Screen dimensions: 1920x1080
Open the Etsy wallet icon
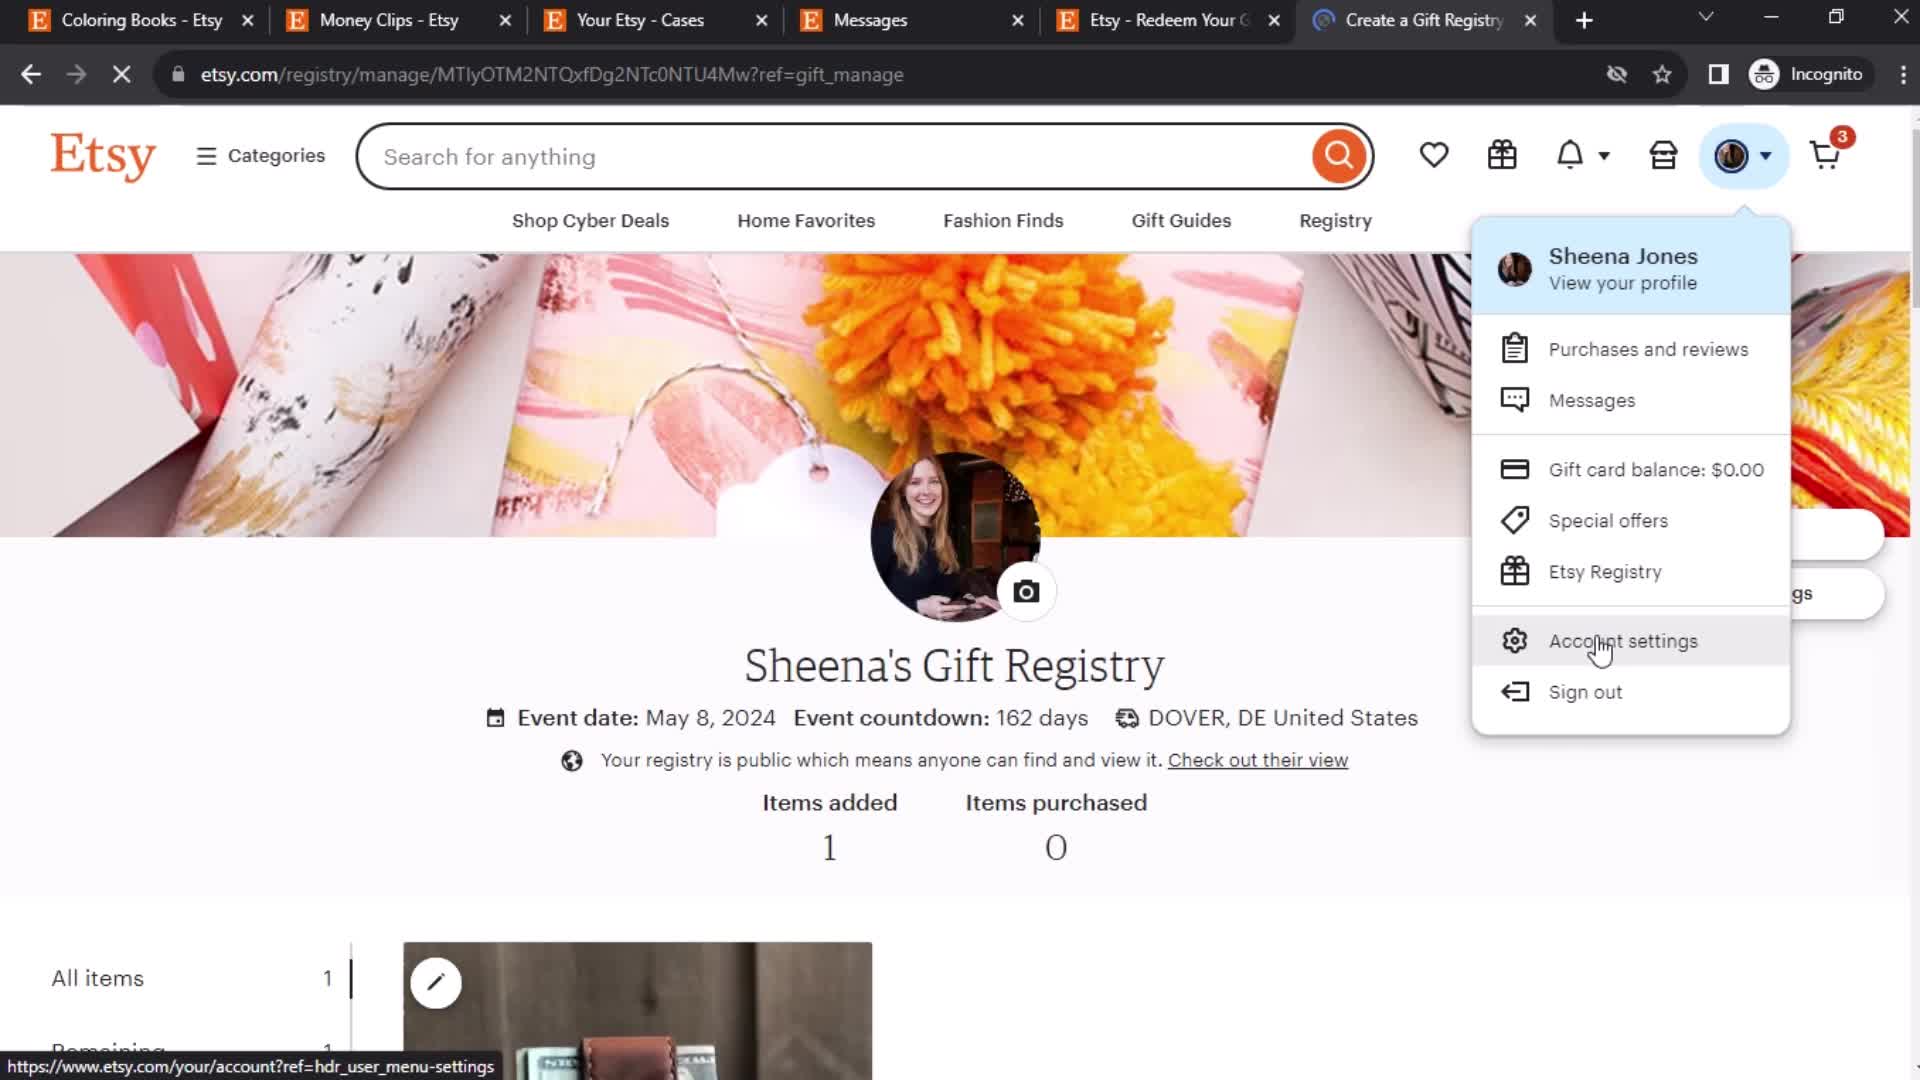tap(1662, 154)
